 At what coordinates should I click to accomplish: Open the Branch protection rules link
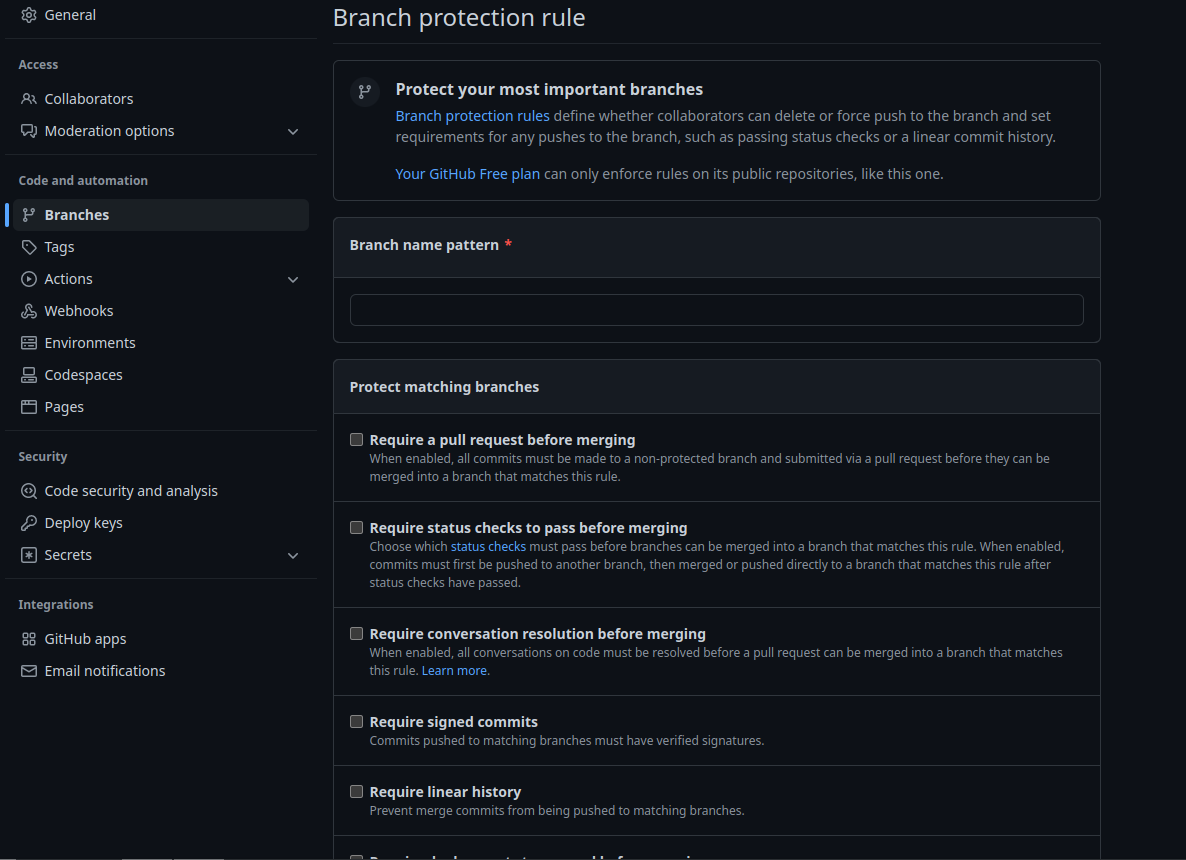click(472, 116)
